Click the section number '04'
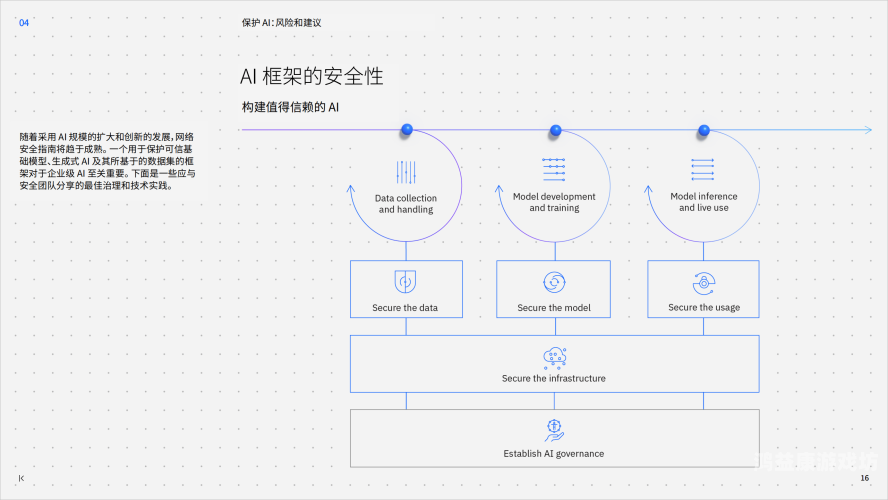 [24, 23]
